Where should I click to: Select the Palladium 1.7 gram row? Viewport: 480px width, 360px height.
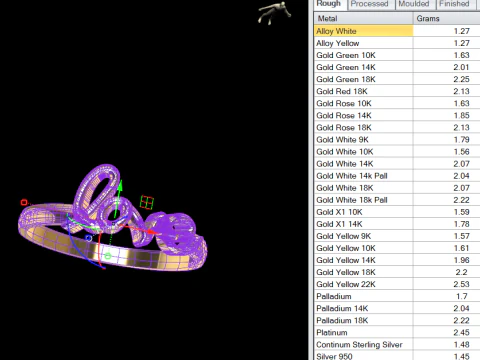pyautogui.click(x=397, y=296)
